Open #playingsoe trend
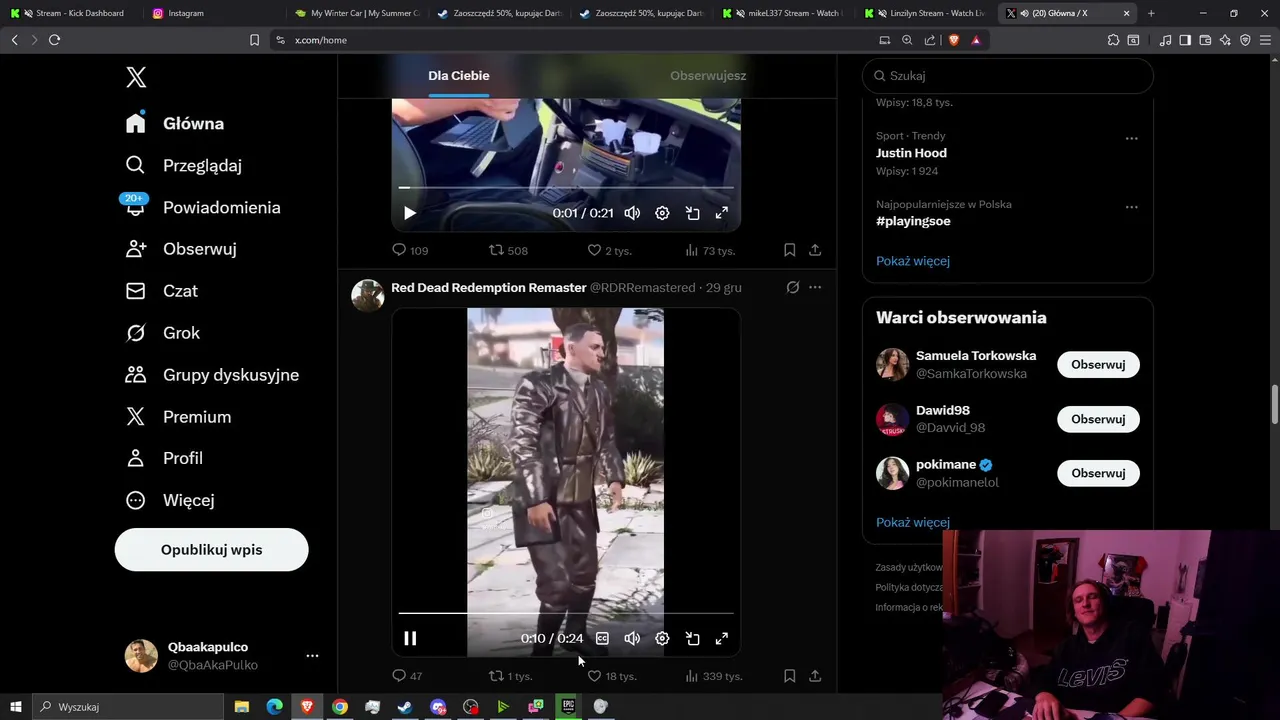The height and width of the screenshot is (720, 1280). 913,221
